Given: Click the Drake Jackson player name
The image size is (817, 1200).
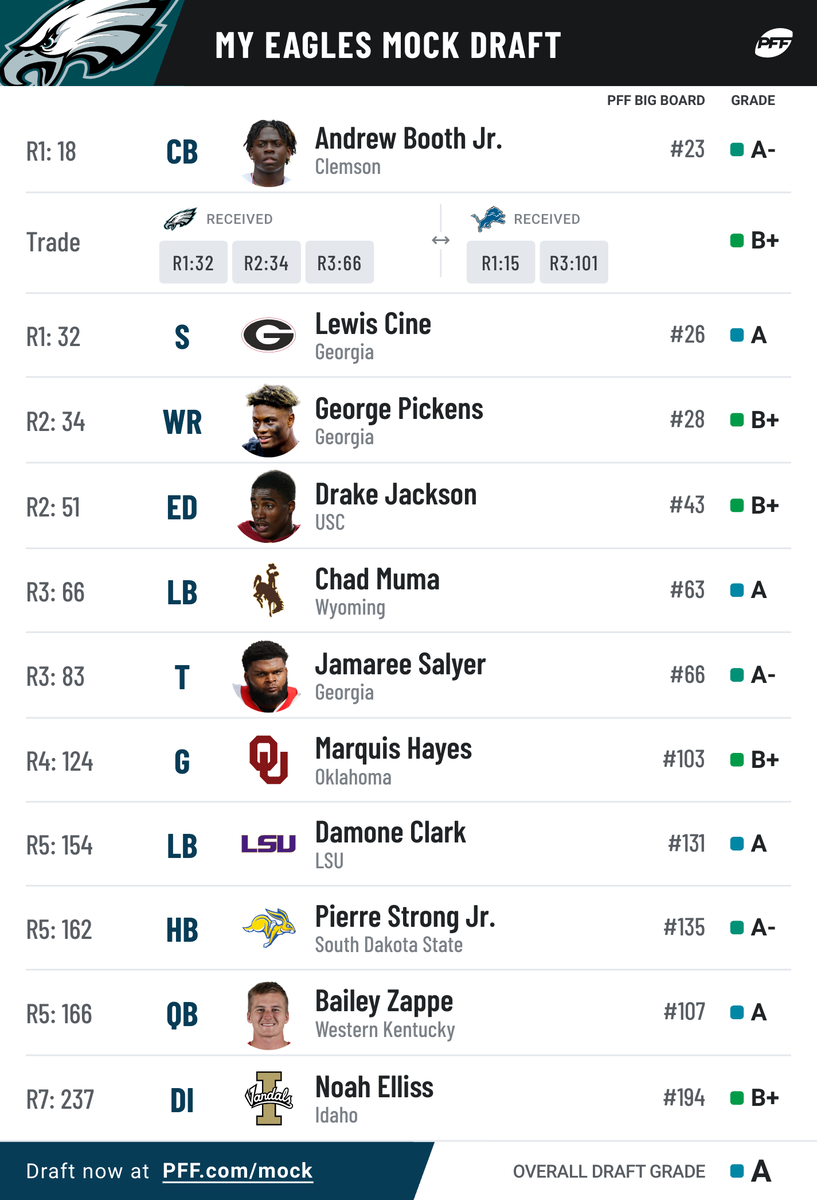Looking at the screenshot, I should 396,494.
